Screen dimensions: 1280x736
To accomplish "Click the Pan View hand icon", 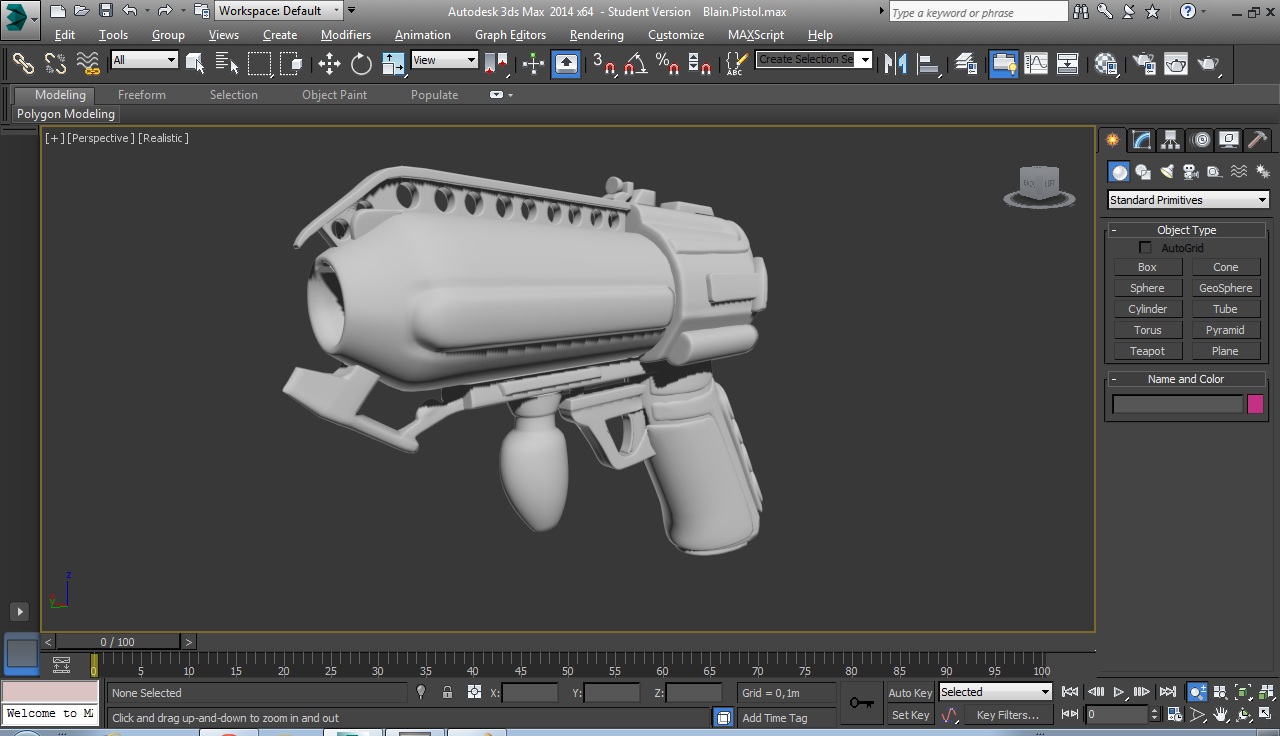I will 1219,714.
